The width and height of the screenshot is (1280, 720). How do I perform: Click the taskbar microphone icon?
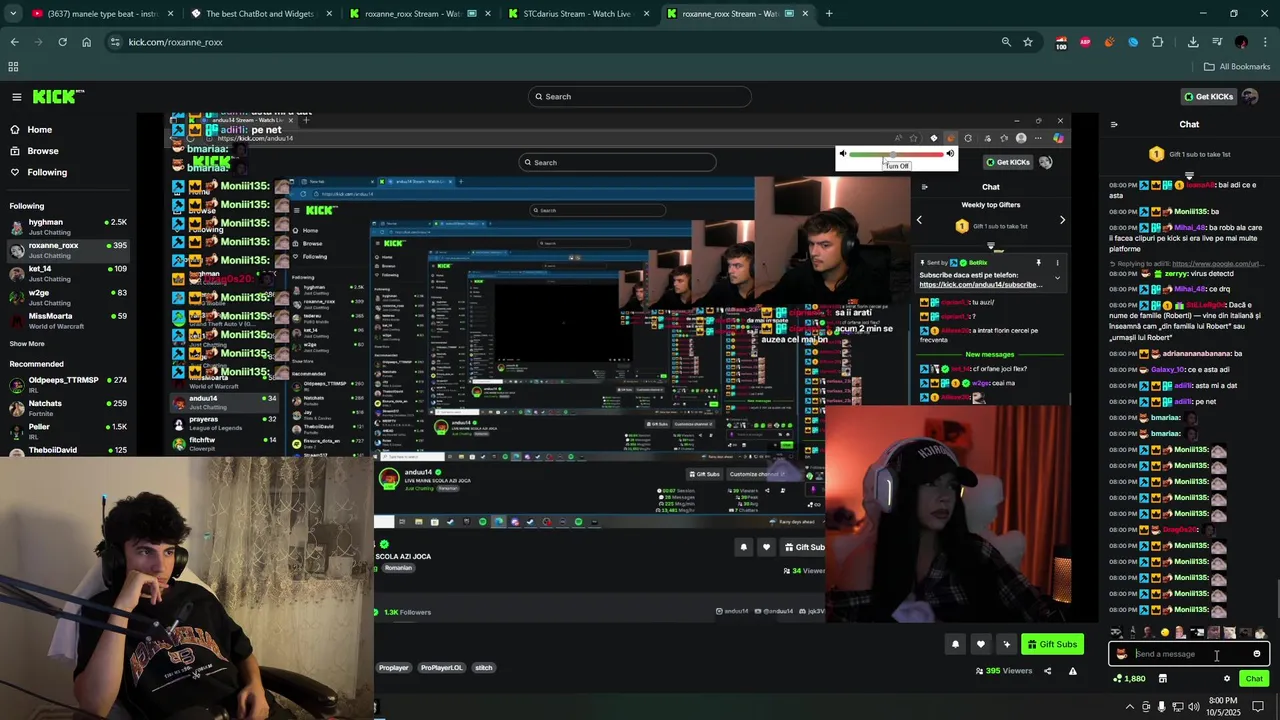pos(1161,707)
